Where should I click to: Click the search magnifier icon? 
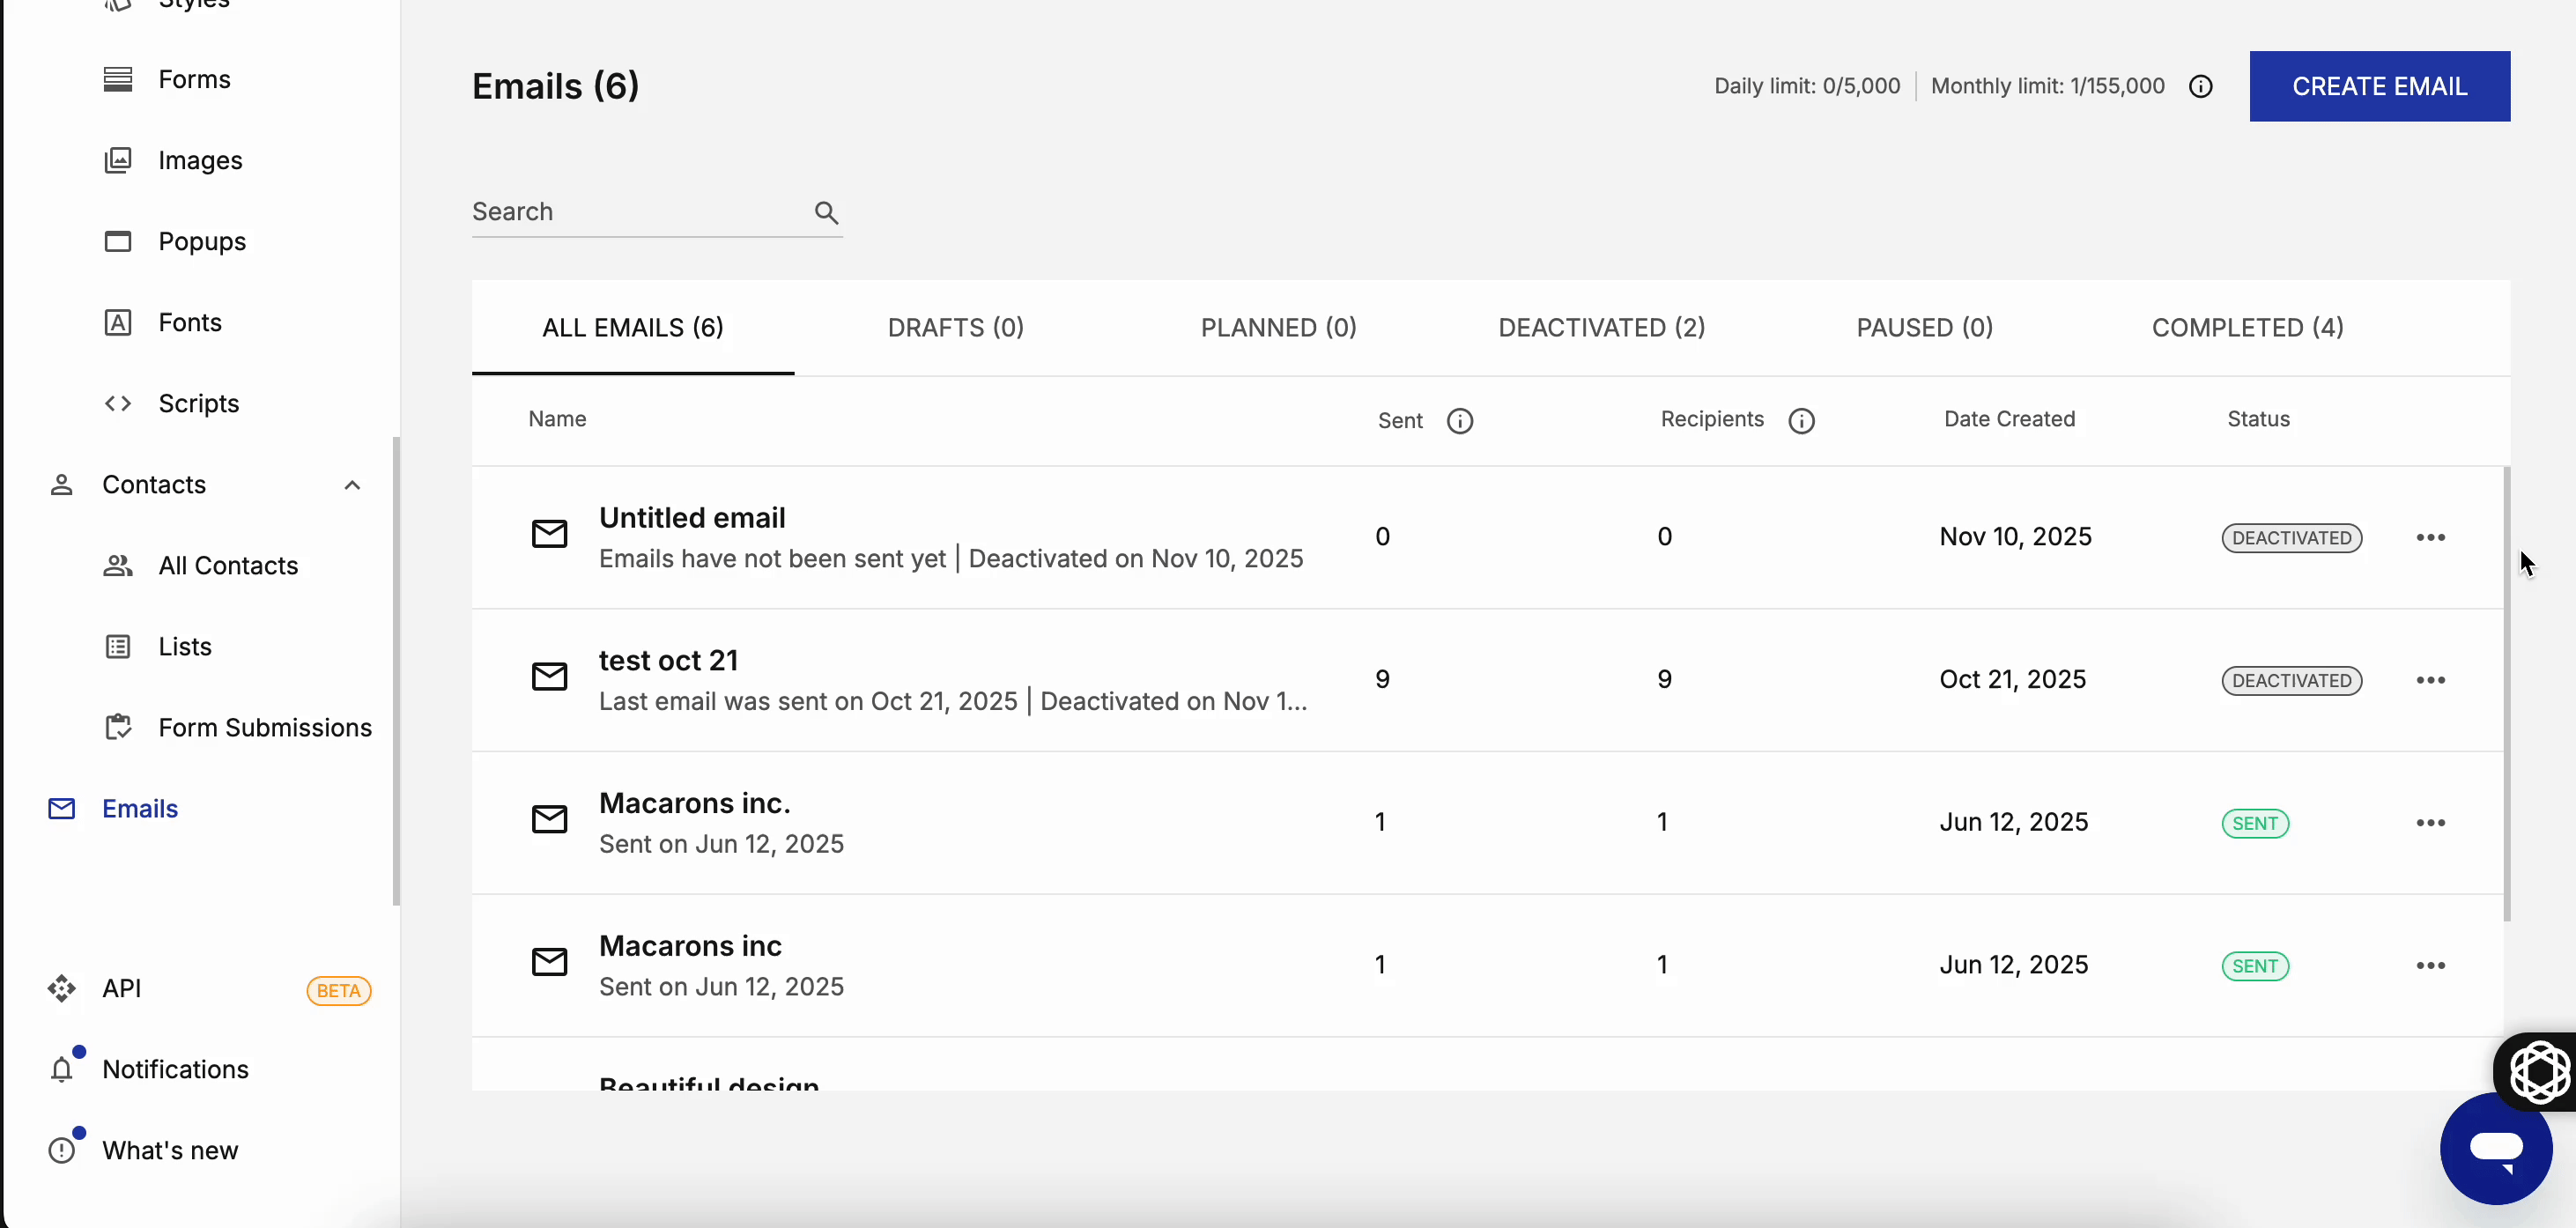(x=826, y=212)
